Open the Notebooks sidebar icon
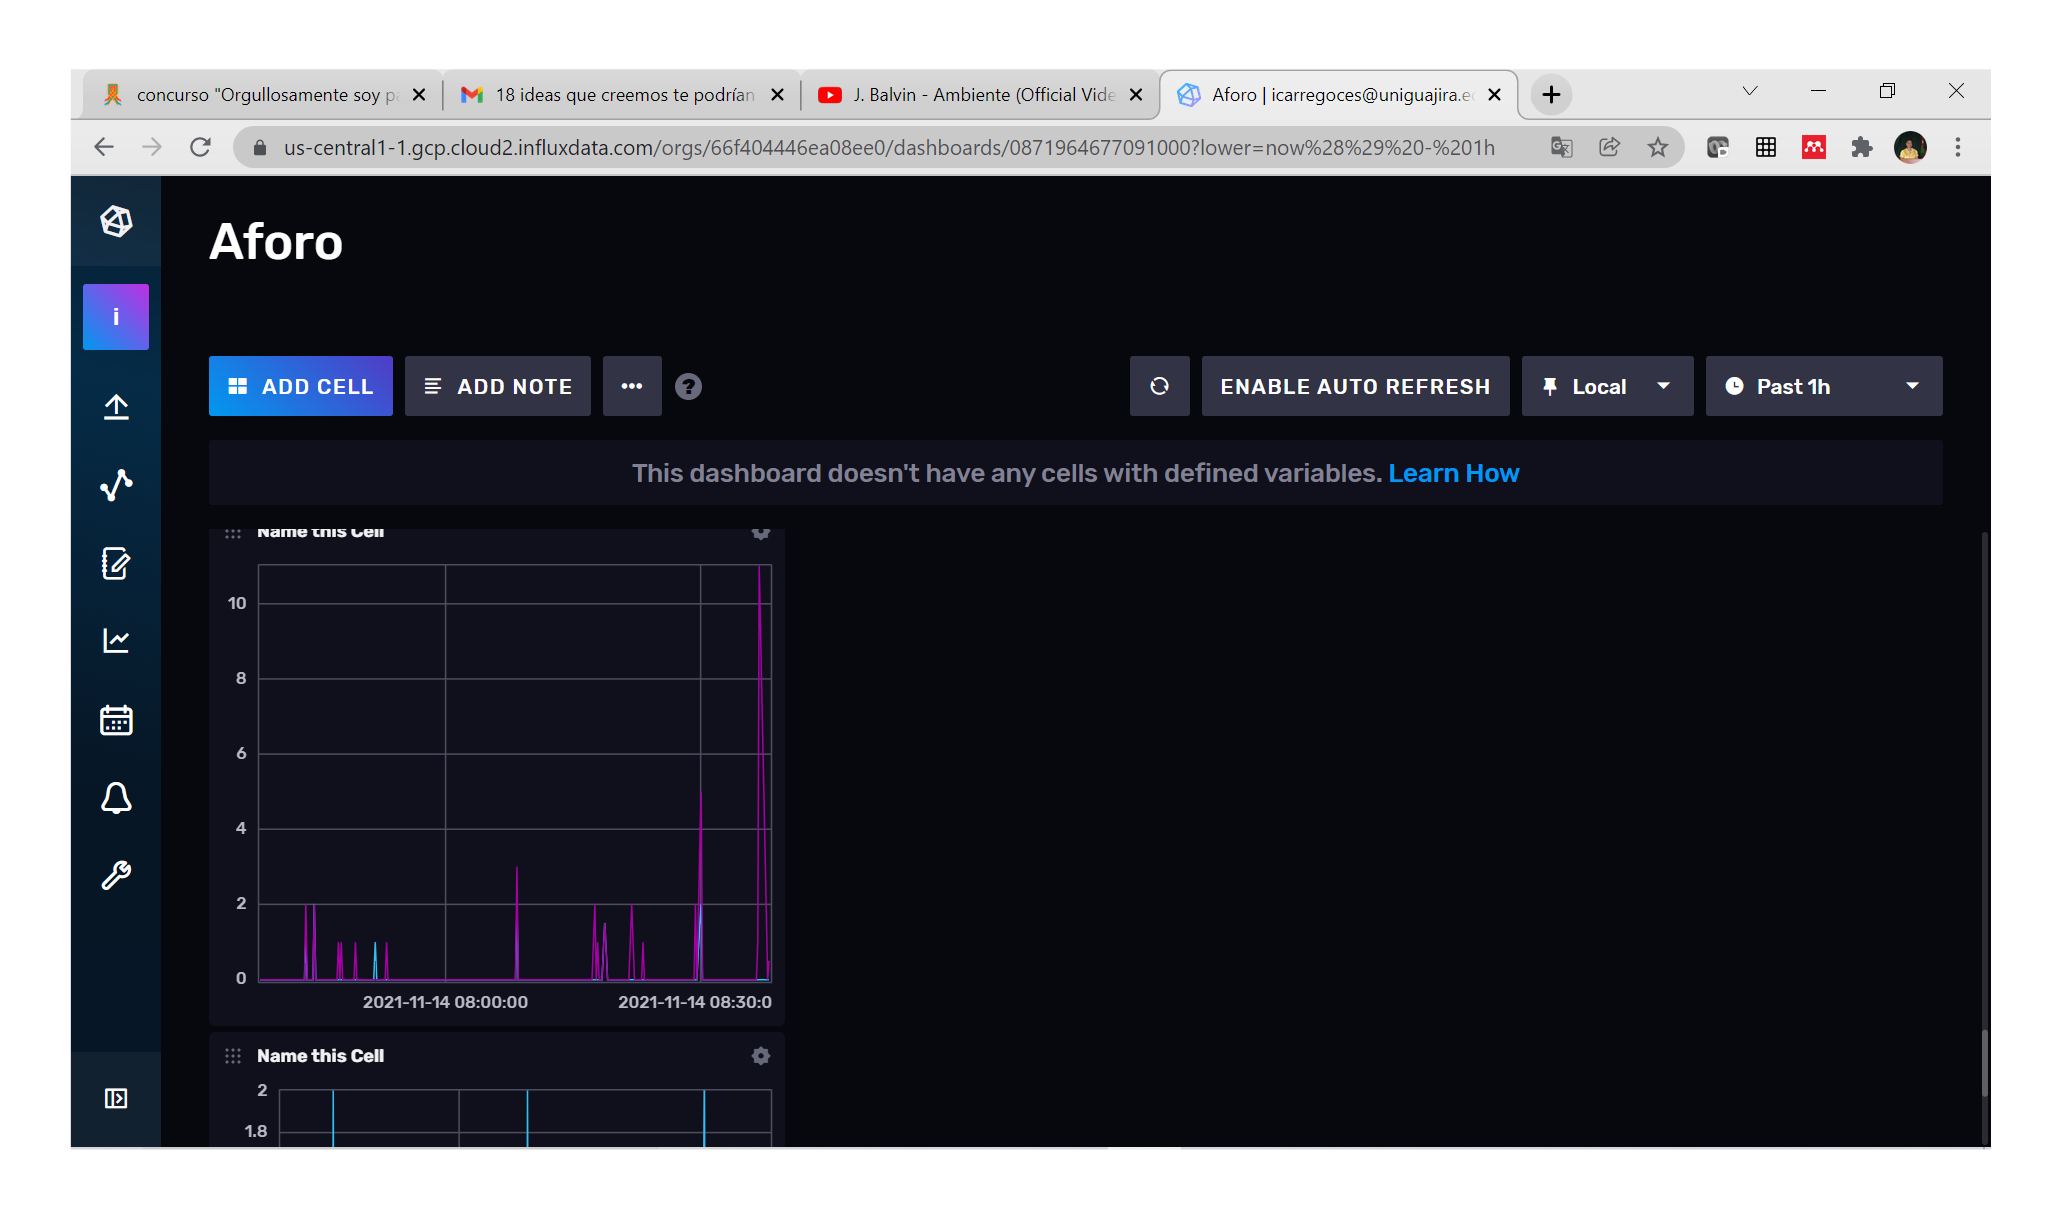The image size is (2062, 1219). coord(116,563)
